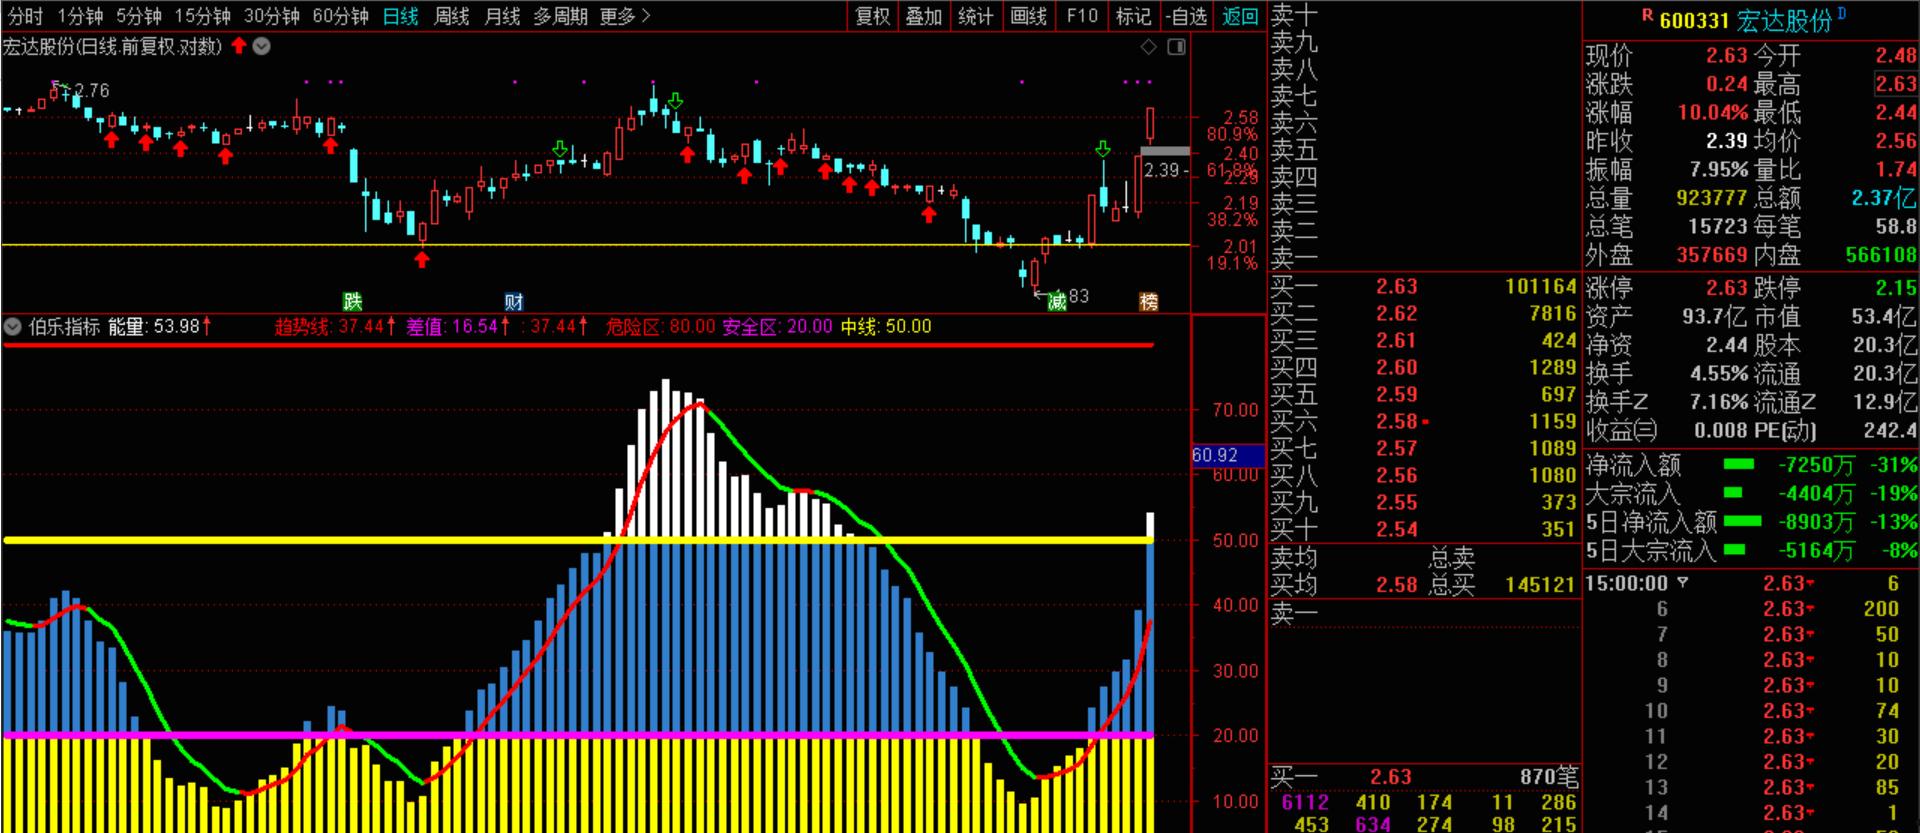
Task: Click the 总量 value 923777
Action: [x=1711, y=198]
